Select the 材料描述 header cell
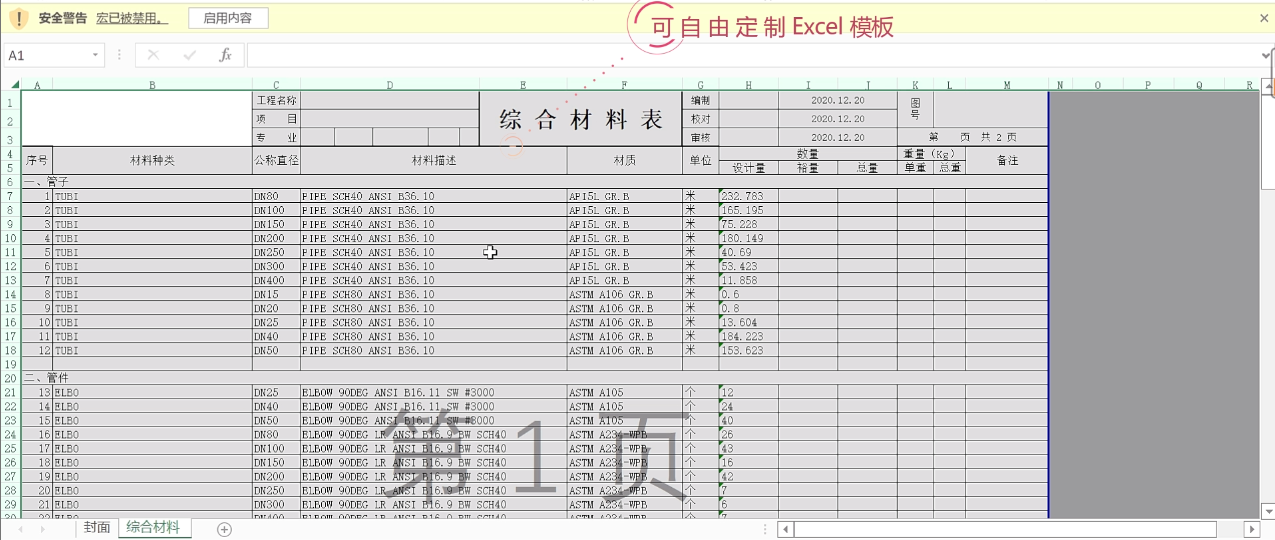 click(x=434, y=160)
